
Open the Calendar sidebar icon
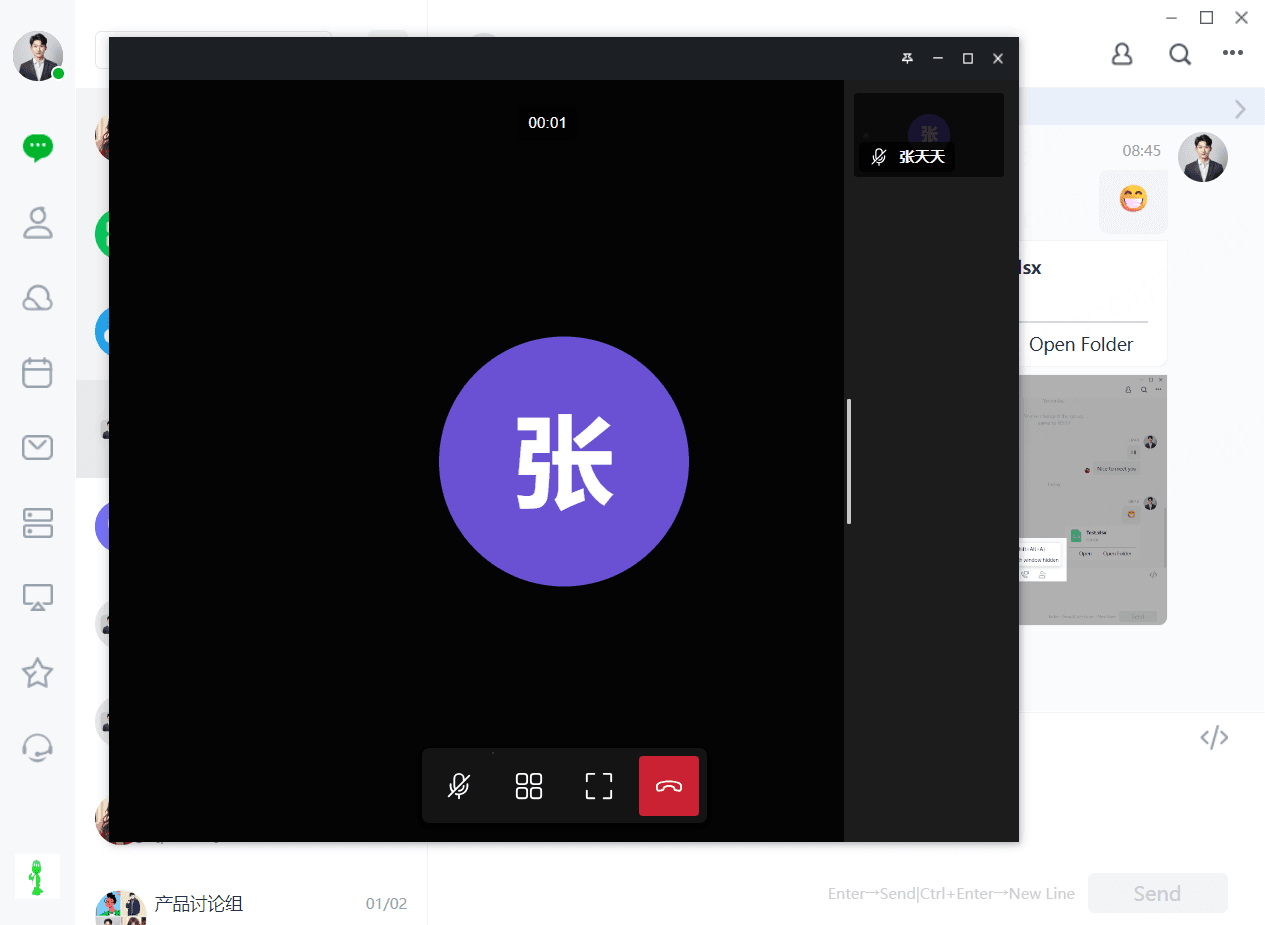38,373
